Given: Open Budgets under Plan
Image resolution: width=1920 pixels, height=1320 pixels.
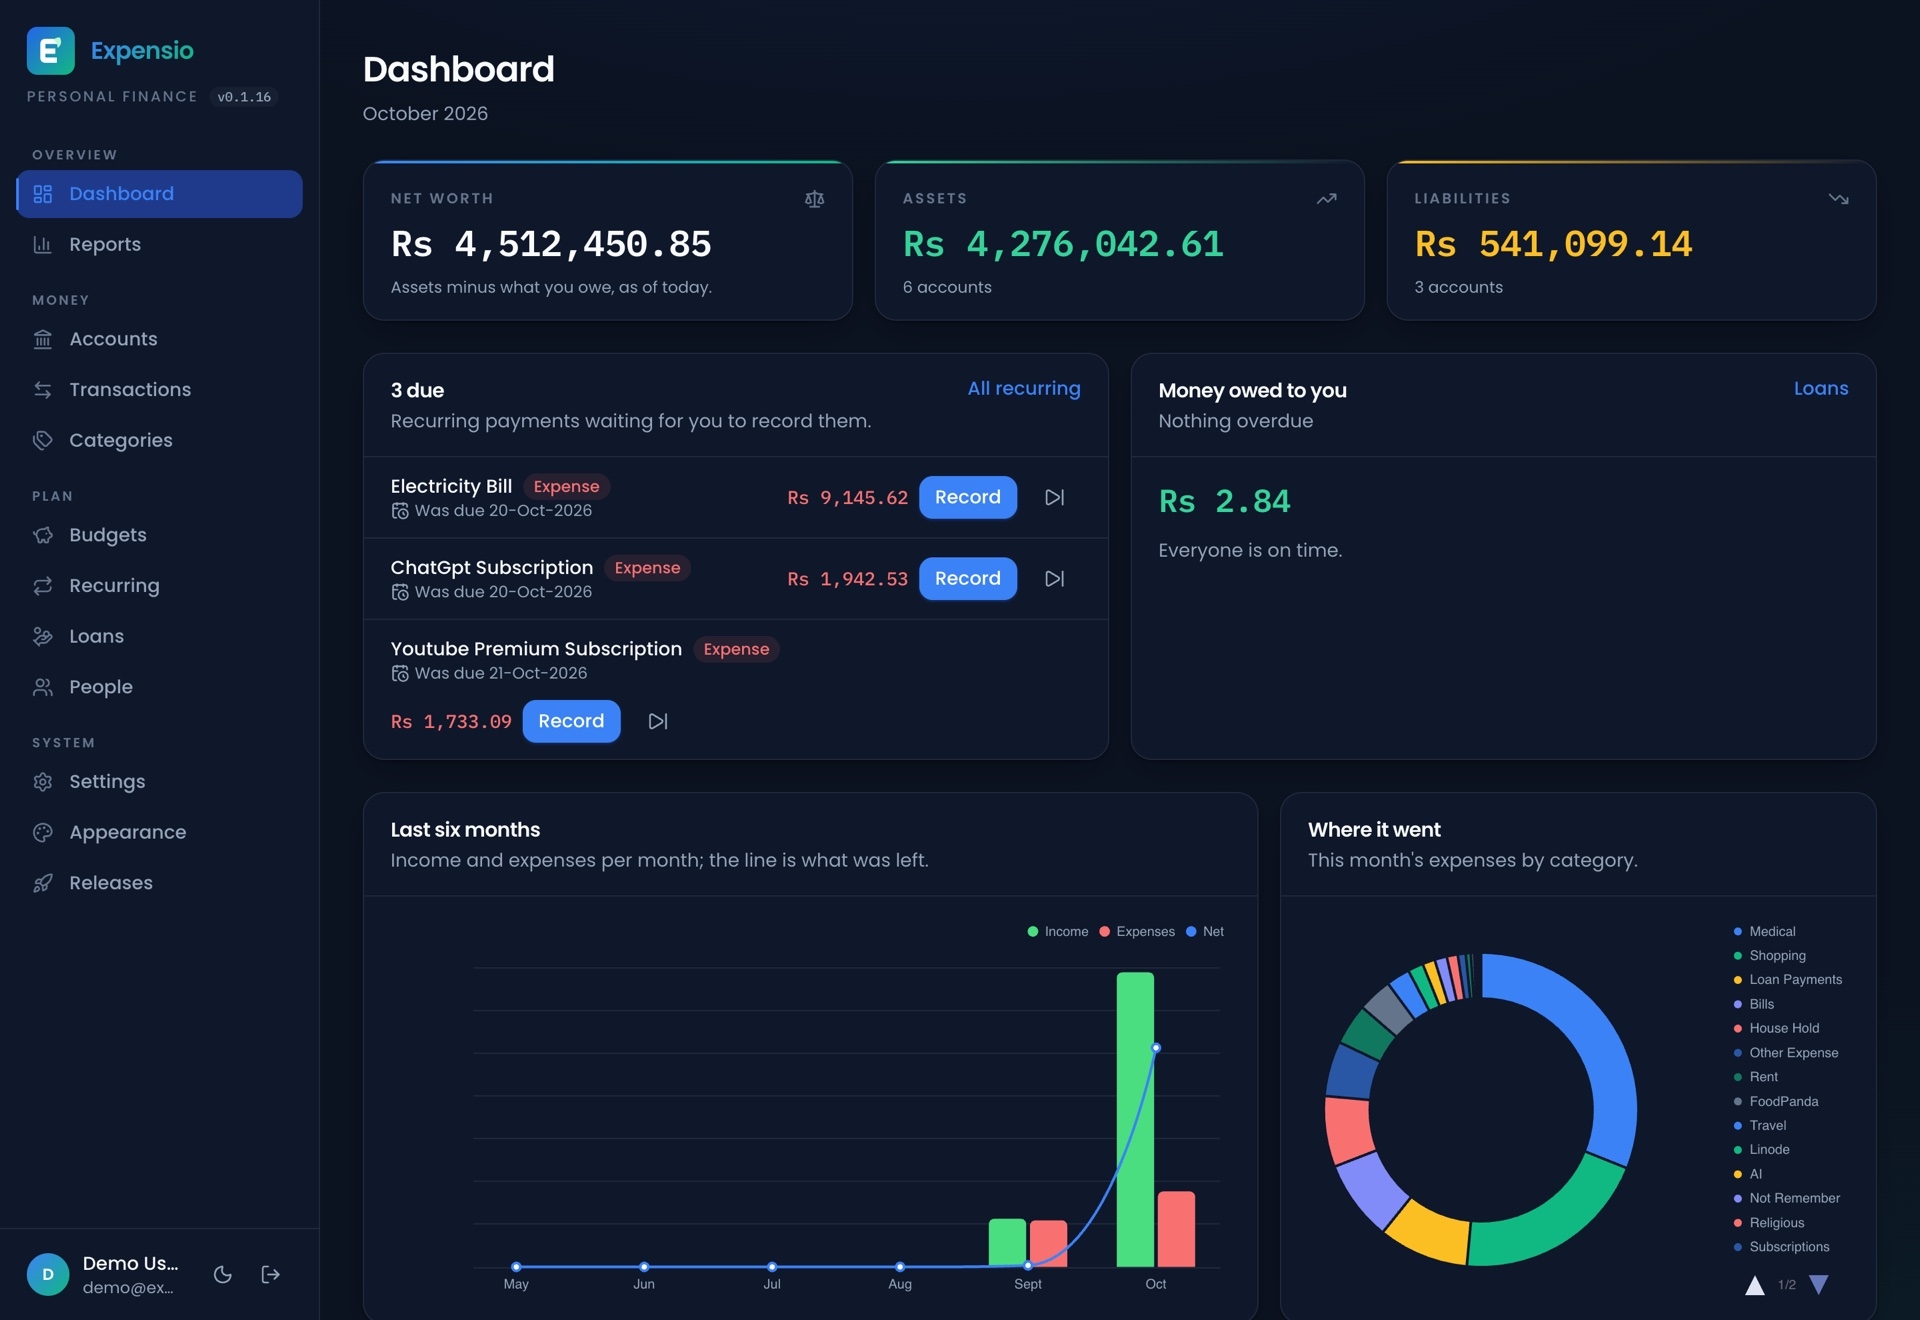Looking at the screenshot, I should coord(160,535).
